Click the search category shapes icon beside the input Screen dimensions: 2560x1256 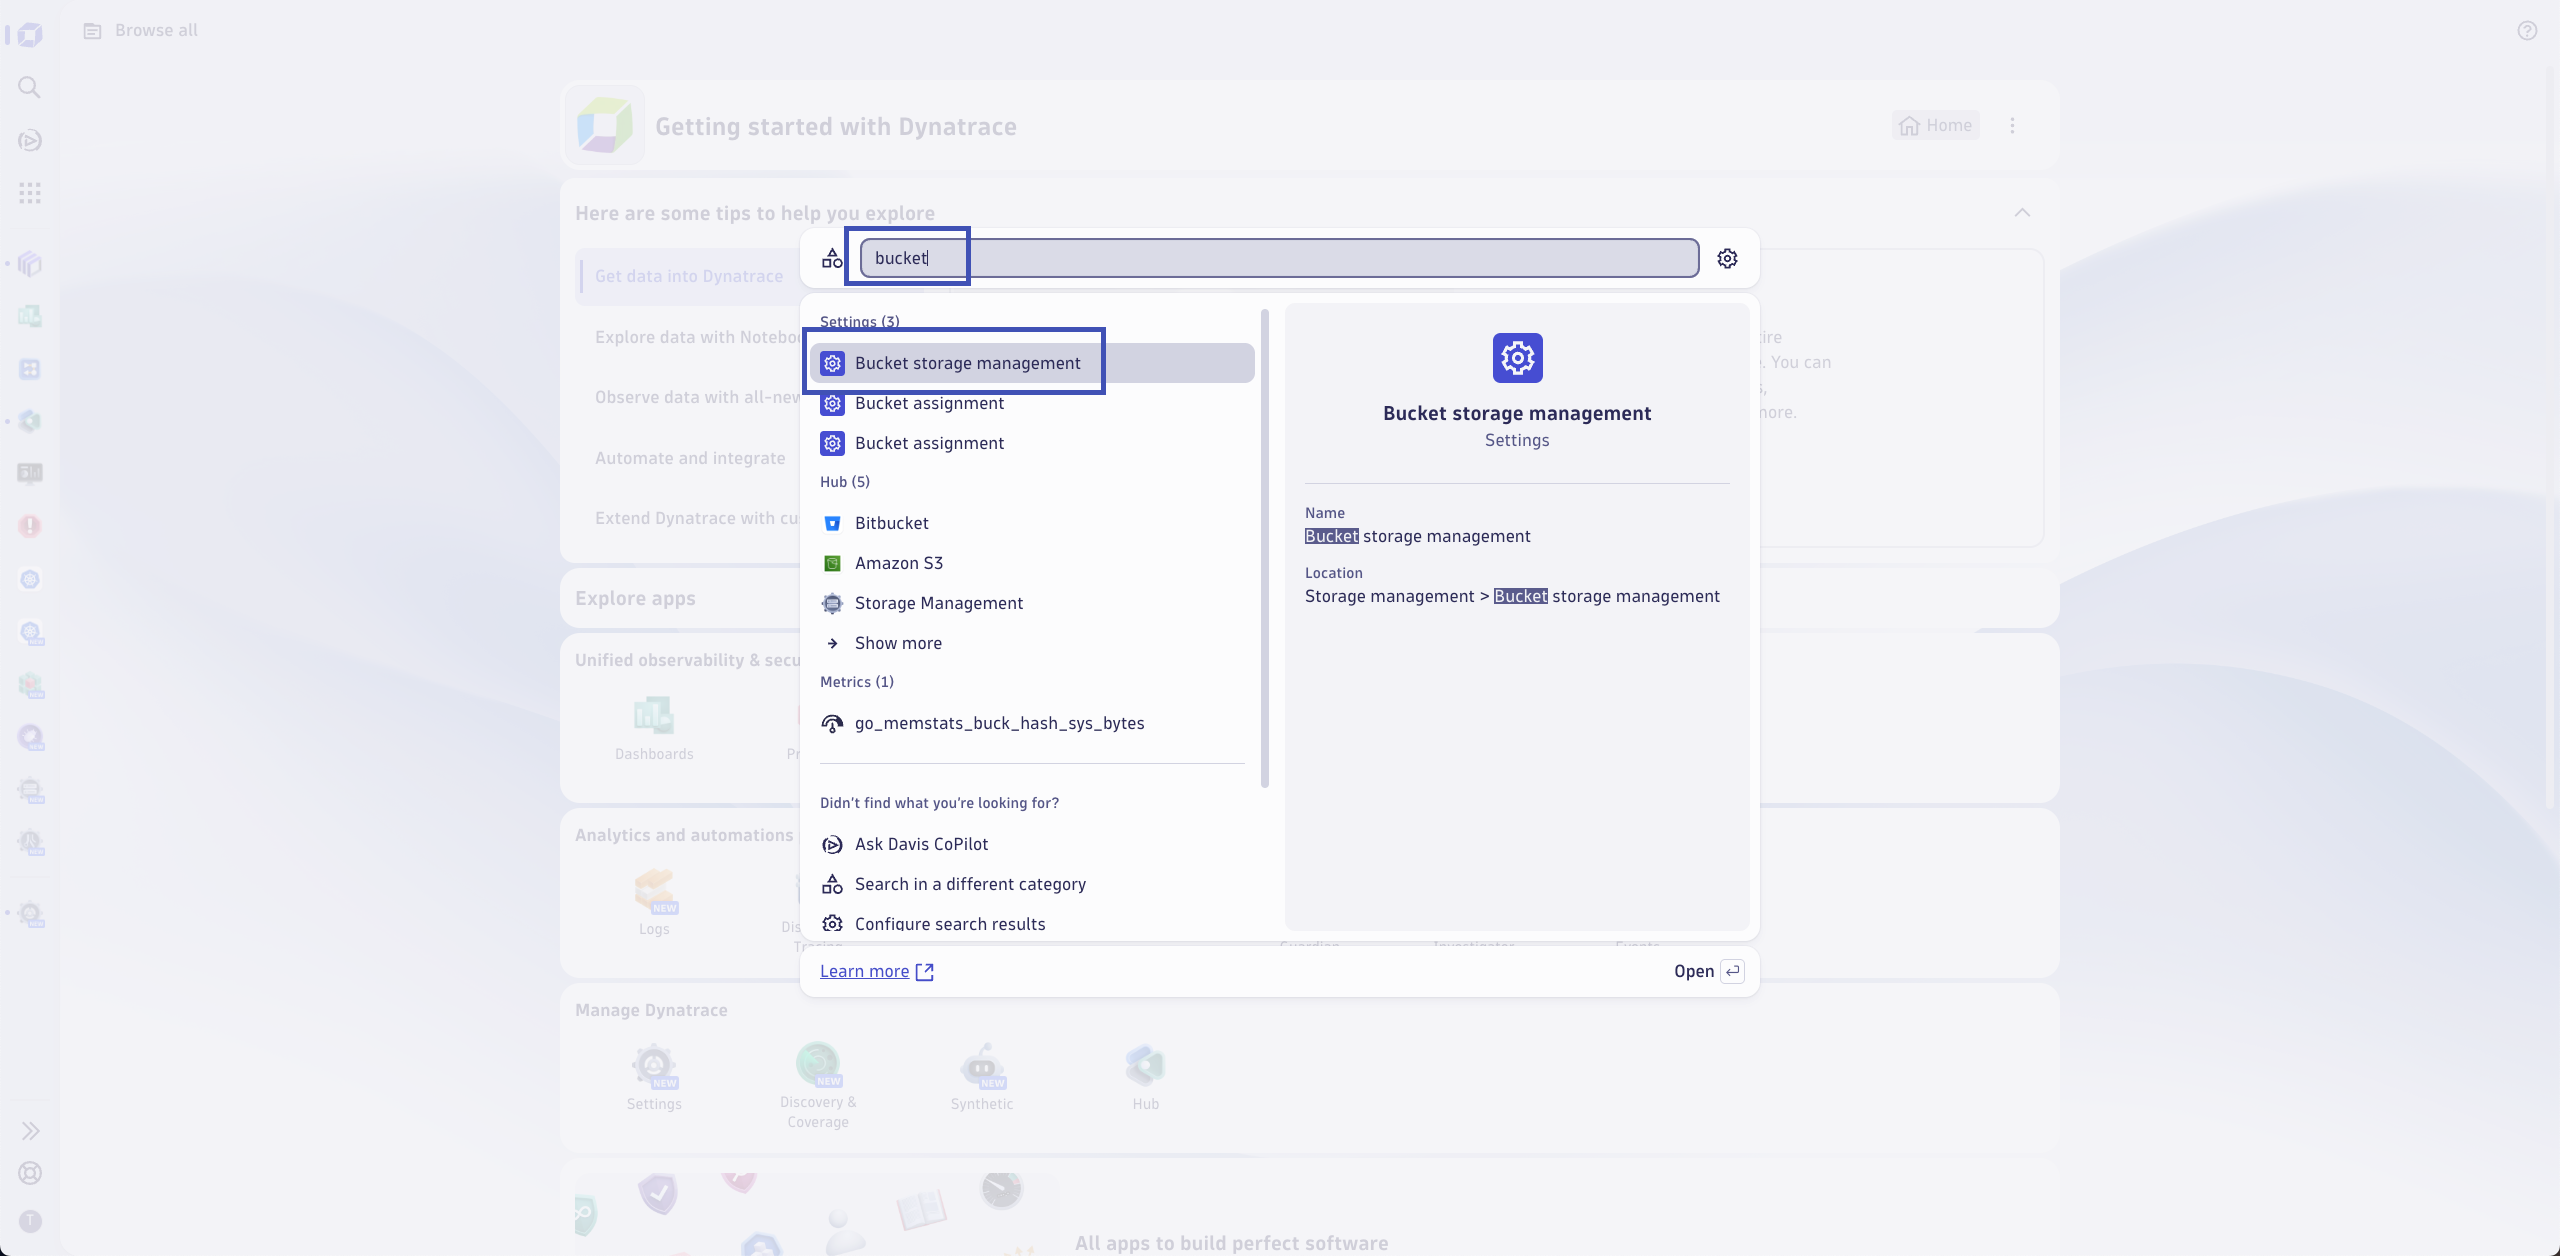click(832, 258)
